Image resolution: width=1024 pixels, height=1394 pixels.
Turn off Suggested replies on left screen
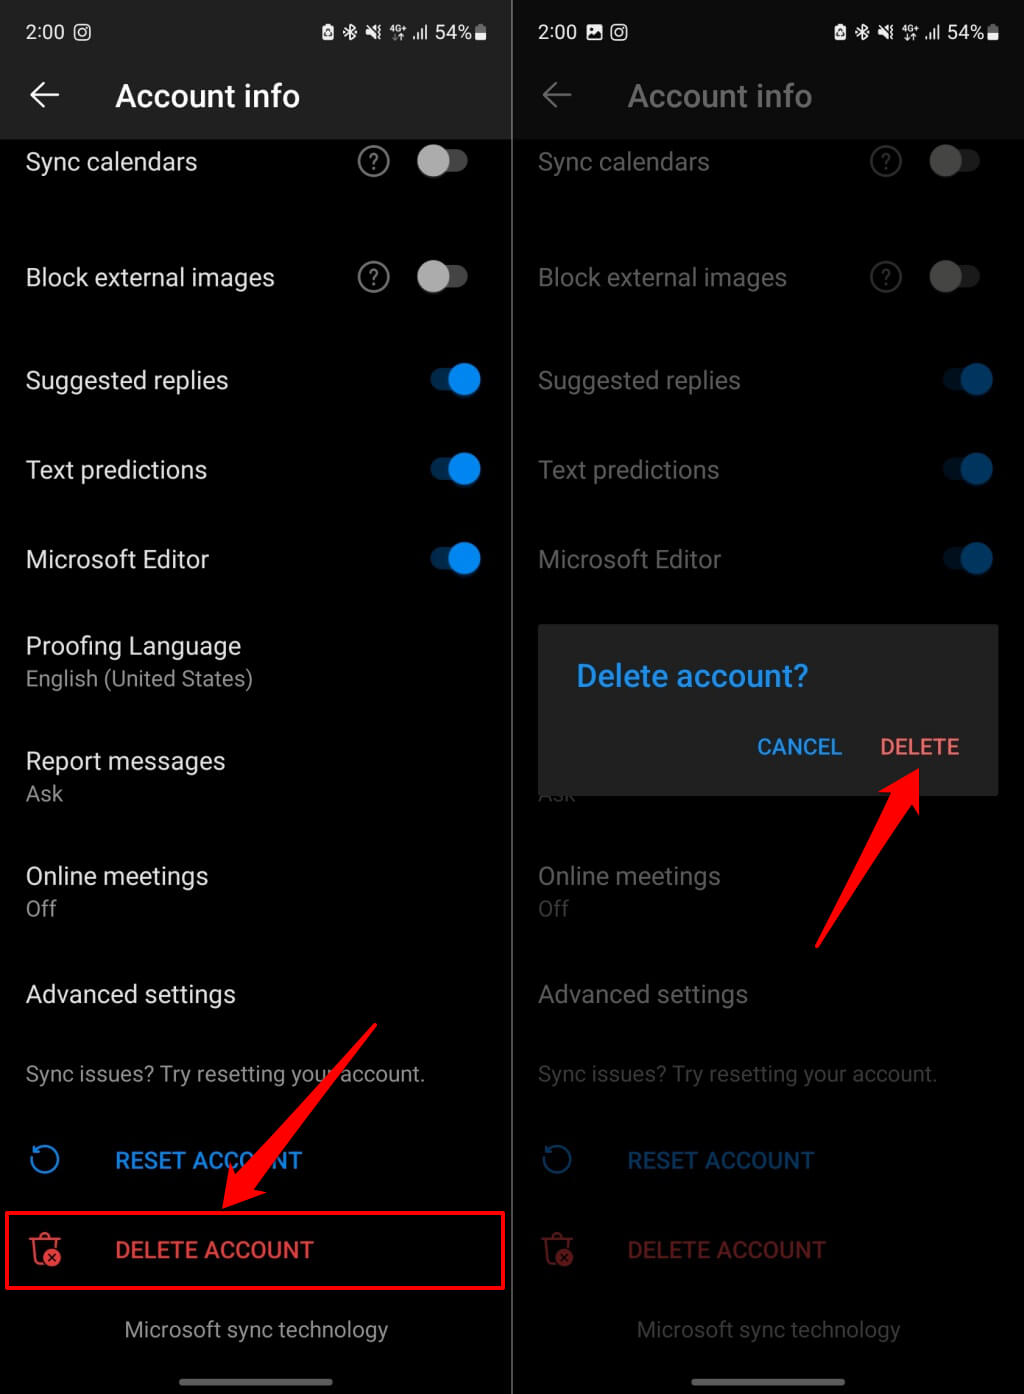pyautogui.click(x=456, y=380)
